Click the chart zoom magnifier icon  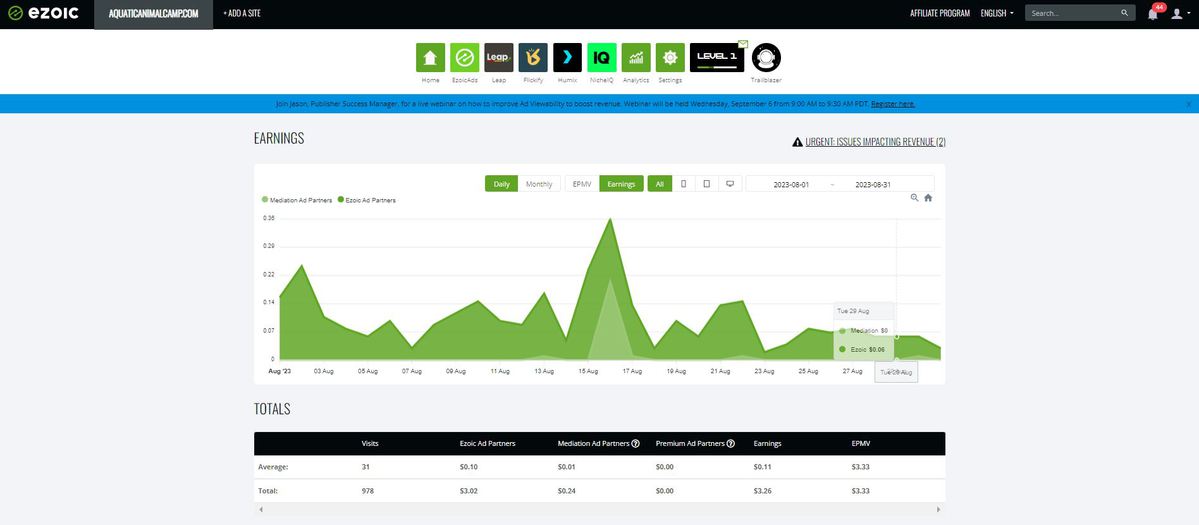(x=915, y=198)
